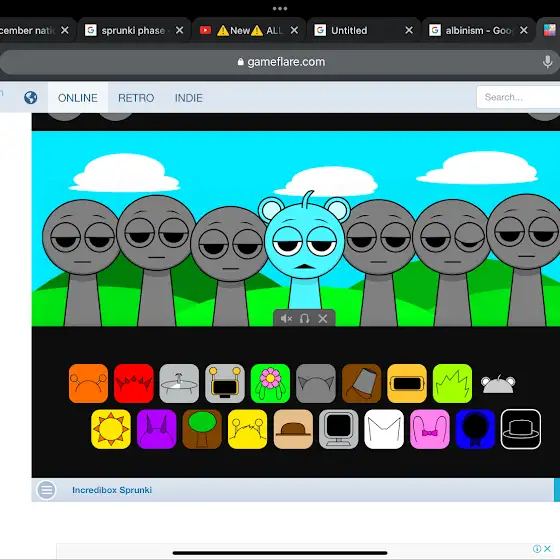560x560 pixels.
Task: Choose the brown tile with green tree icon
Action: click(202, 429)
